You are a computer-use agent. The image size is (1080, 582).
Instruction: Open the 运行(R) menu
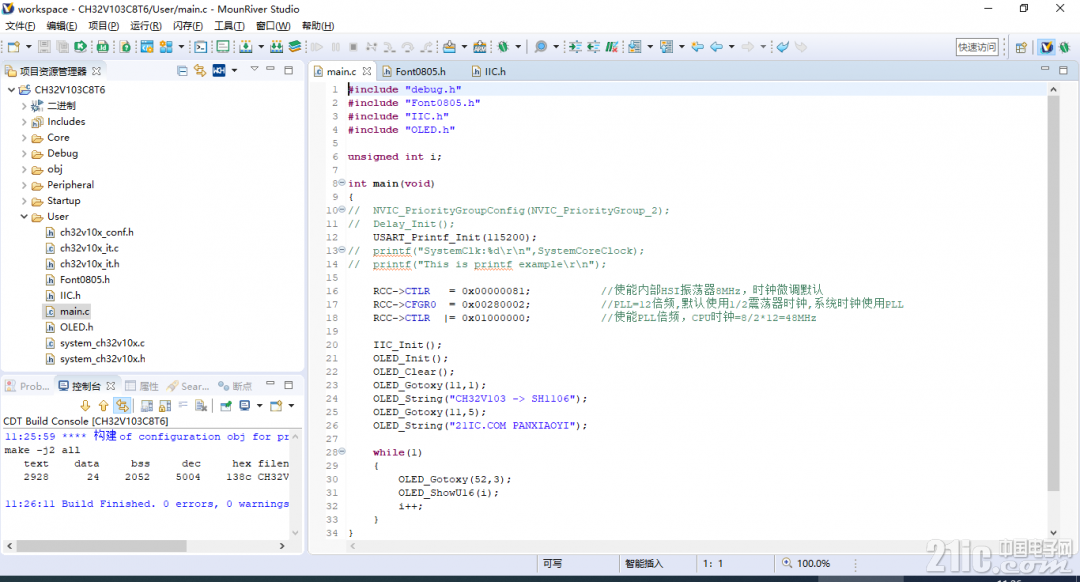(x=145, y=26)
